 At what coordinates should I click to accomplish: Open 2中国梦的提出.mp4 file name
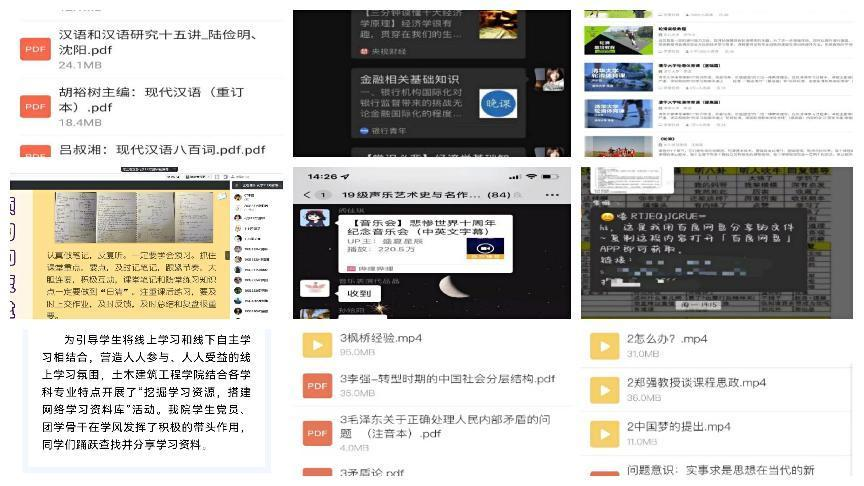tap(678, 427)
